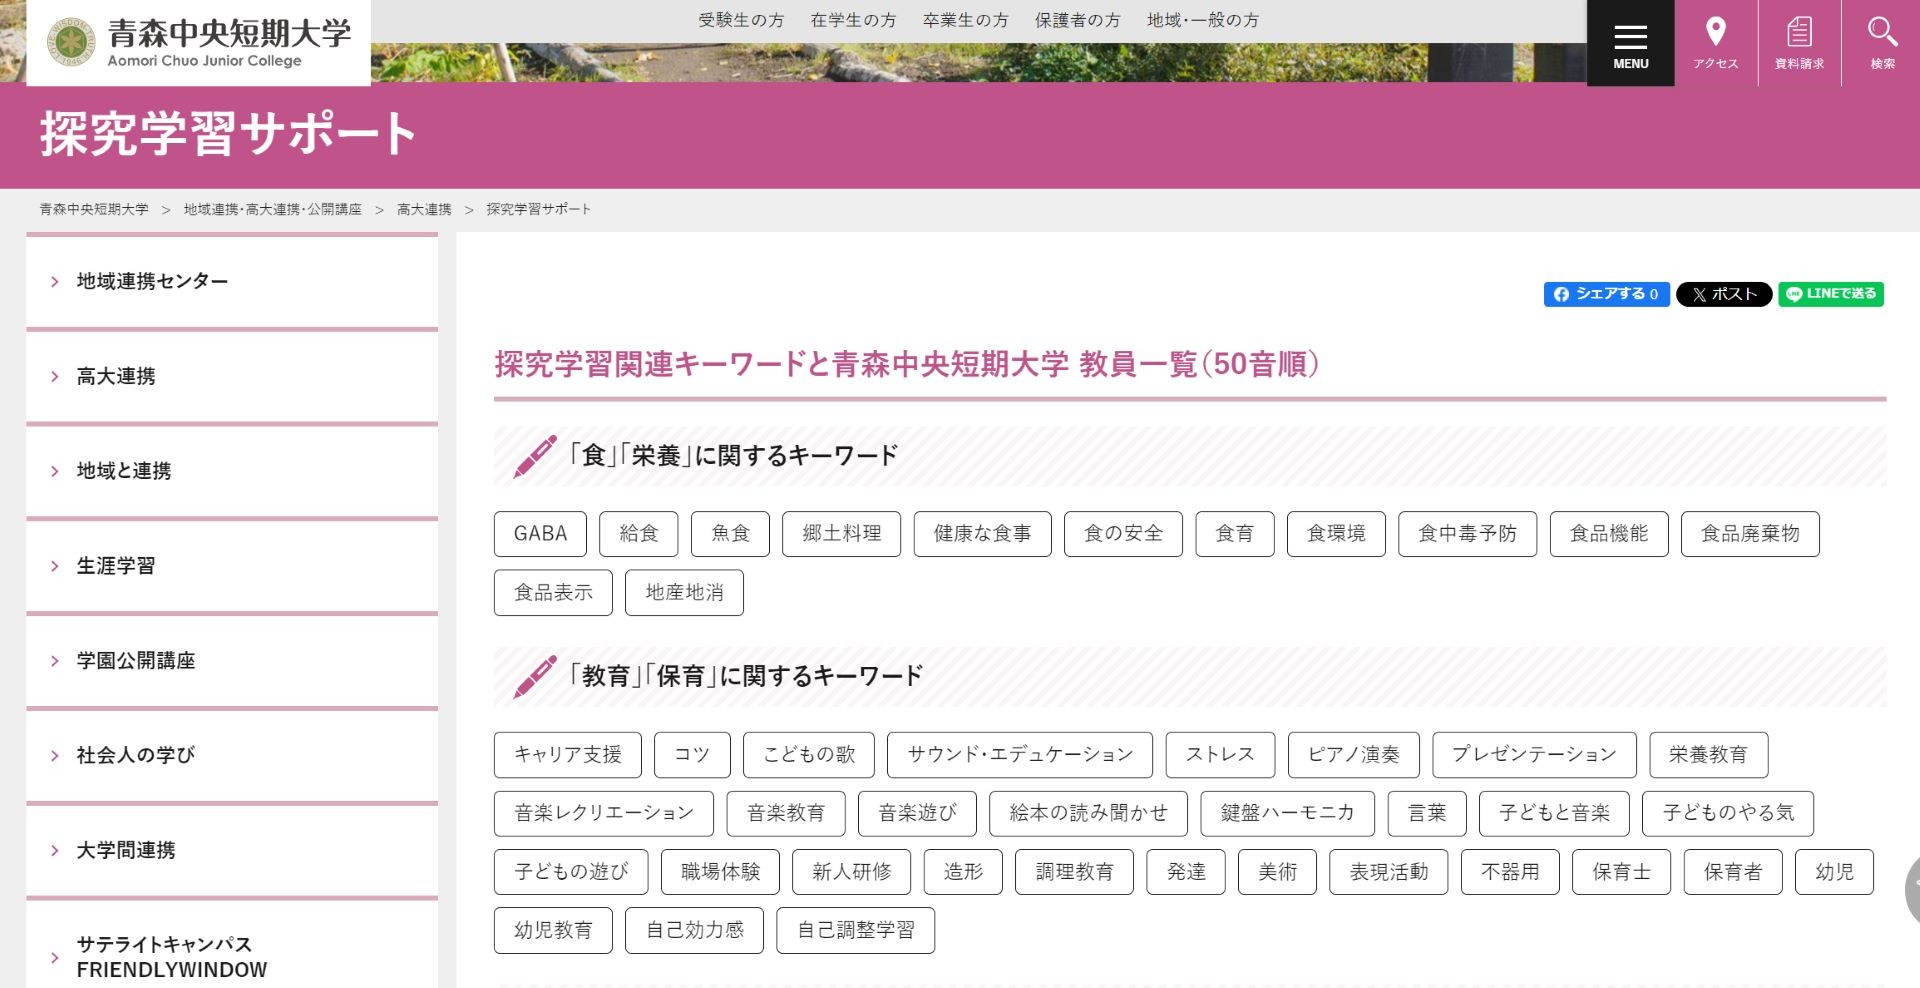Select the こどもの歌 keyword tag
Viewport: 1920px width, 988px height.
808,755
